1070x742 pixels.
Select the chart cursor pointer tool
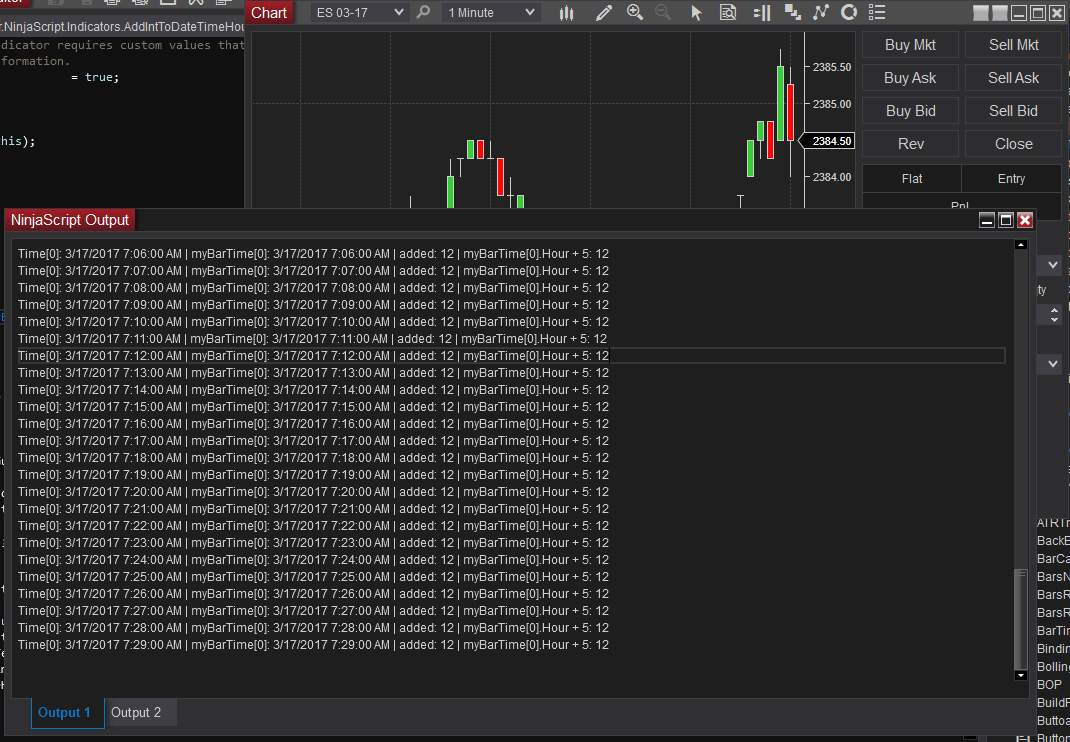pos(696,12)
